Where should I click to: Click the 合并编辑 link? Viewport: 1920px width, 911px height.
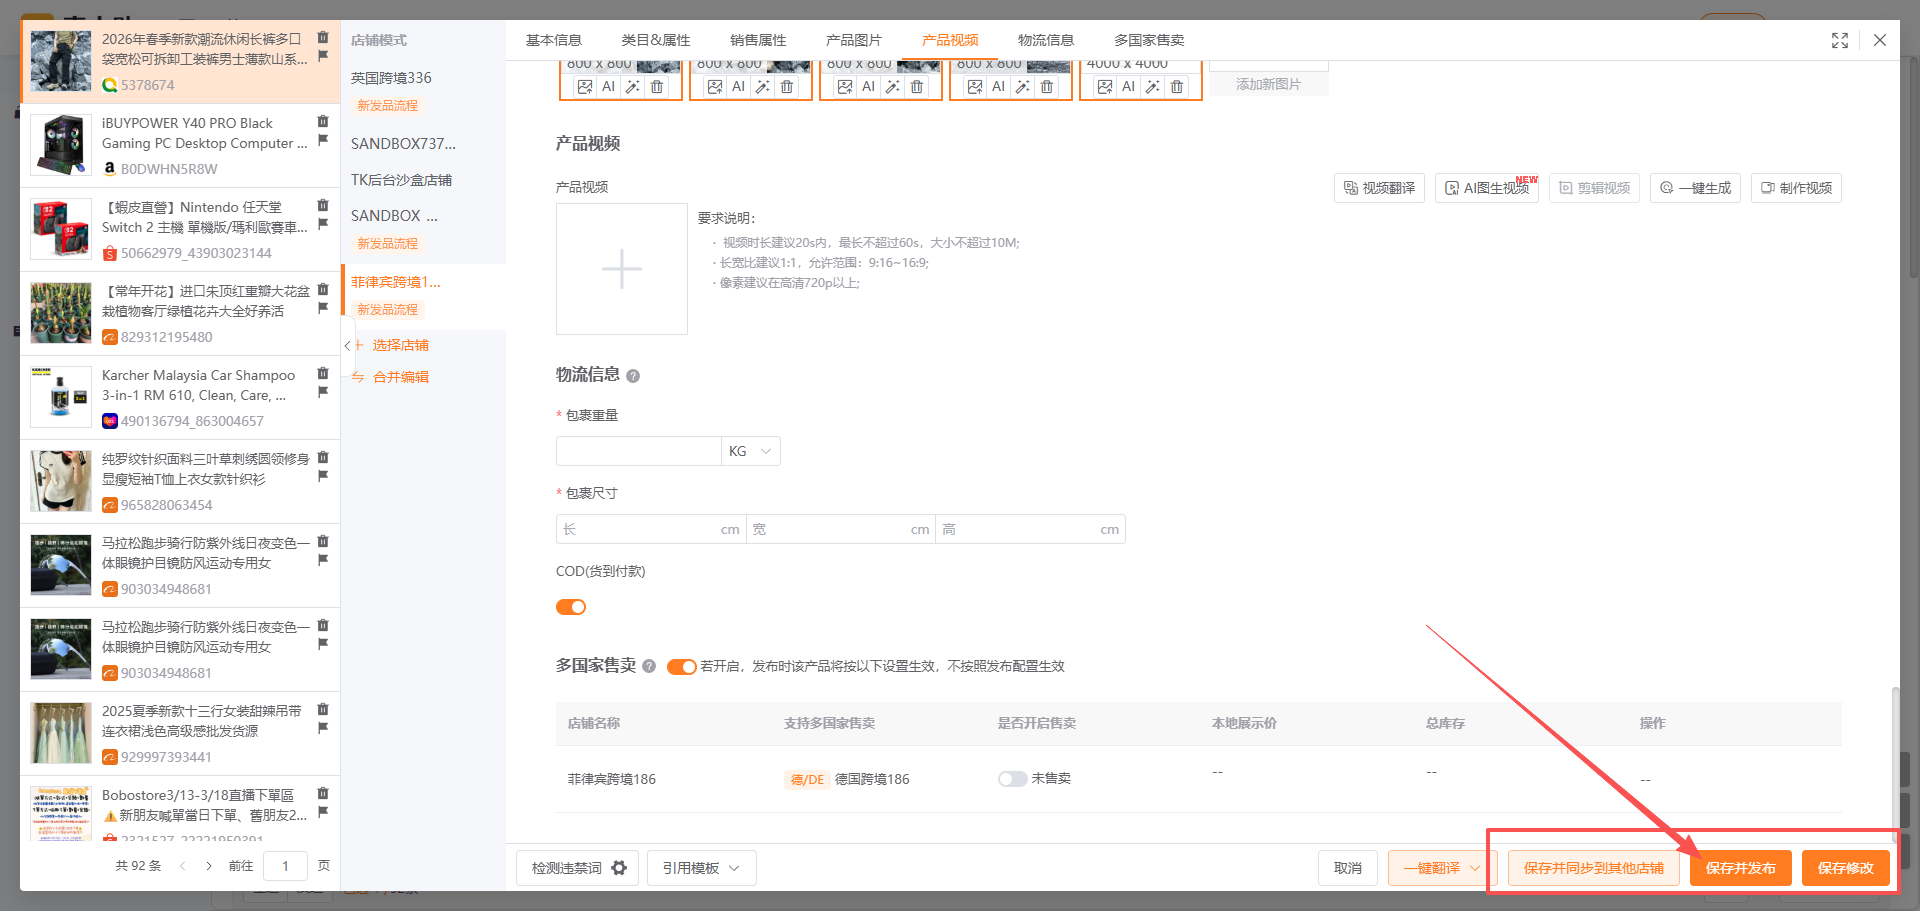(x=401, y=377)
